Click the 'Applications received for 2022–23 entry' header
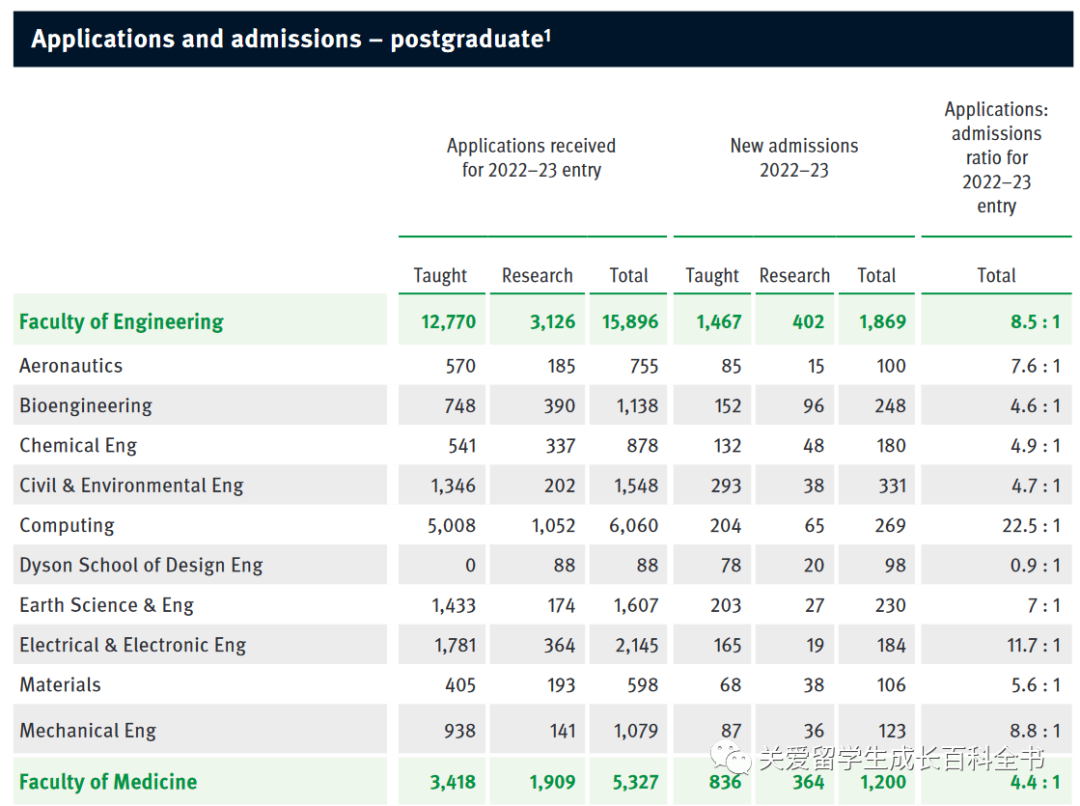Image resolution: width=1080 pixels, height=806 pixels. coord(531,158)
